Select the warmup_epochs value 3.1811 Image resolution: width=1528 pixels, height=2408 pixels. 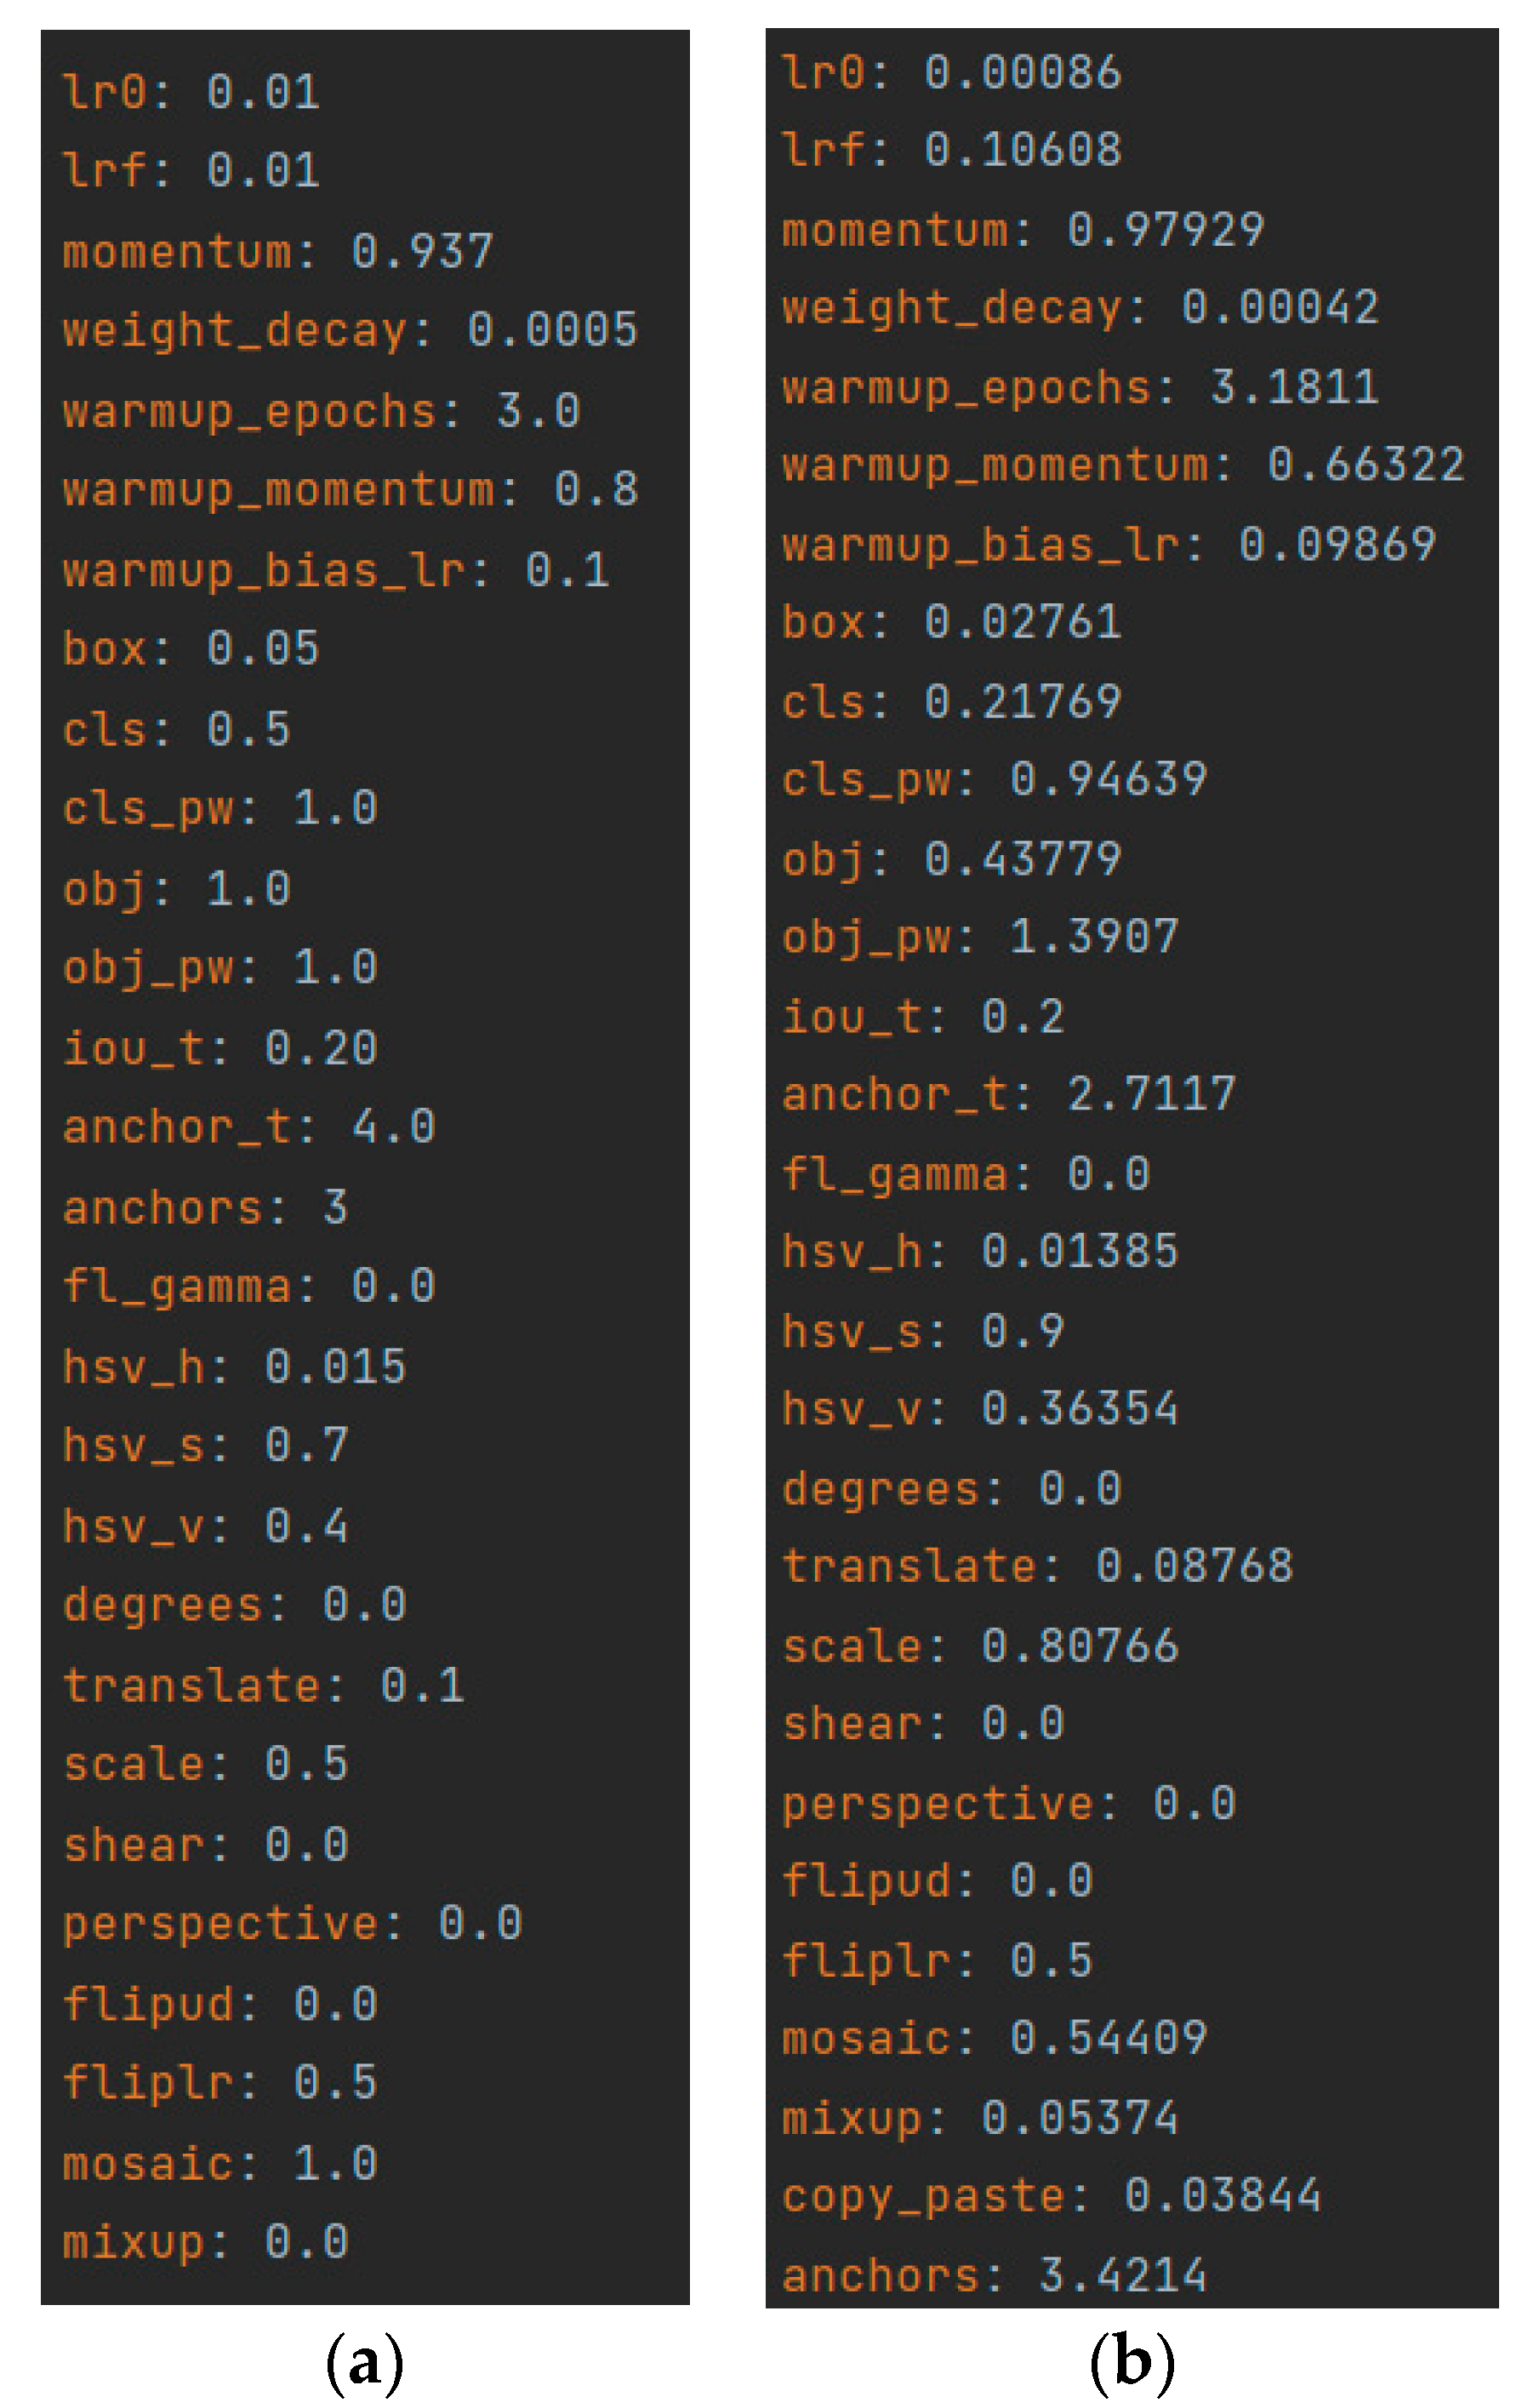tap(1294, 387)
